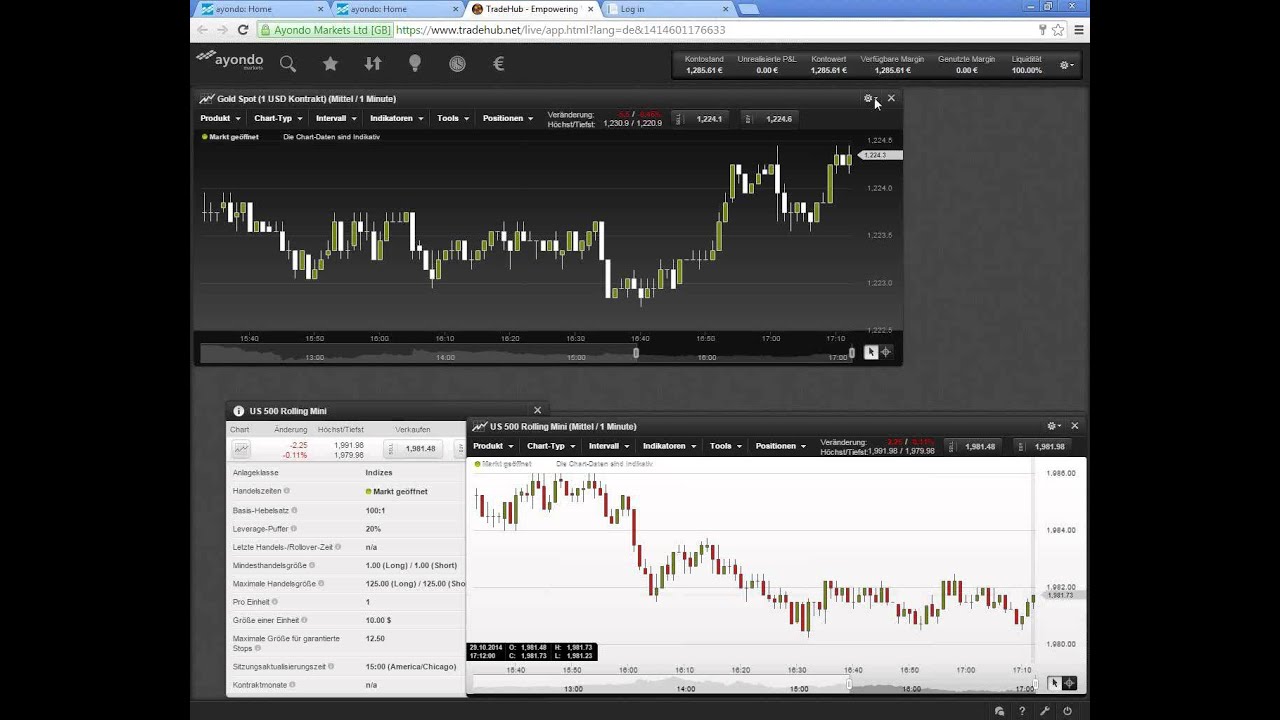Viewport: 1280px width, 720px height.
Task: Click info icon next to Leverage-Puffer
Action: point(293,529)
